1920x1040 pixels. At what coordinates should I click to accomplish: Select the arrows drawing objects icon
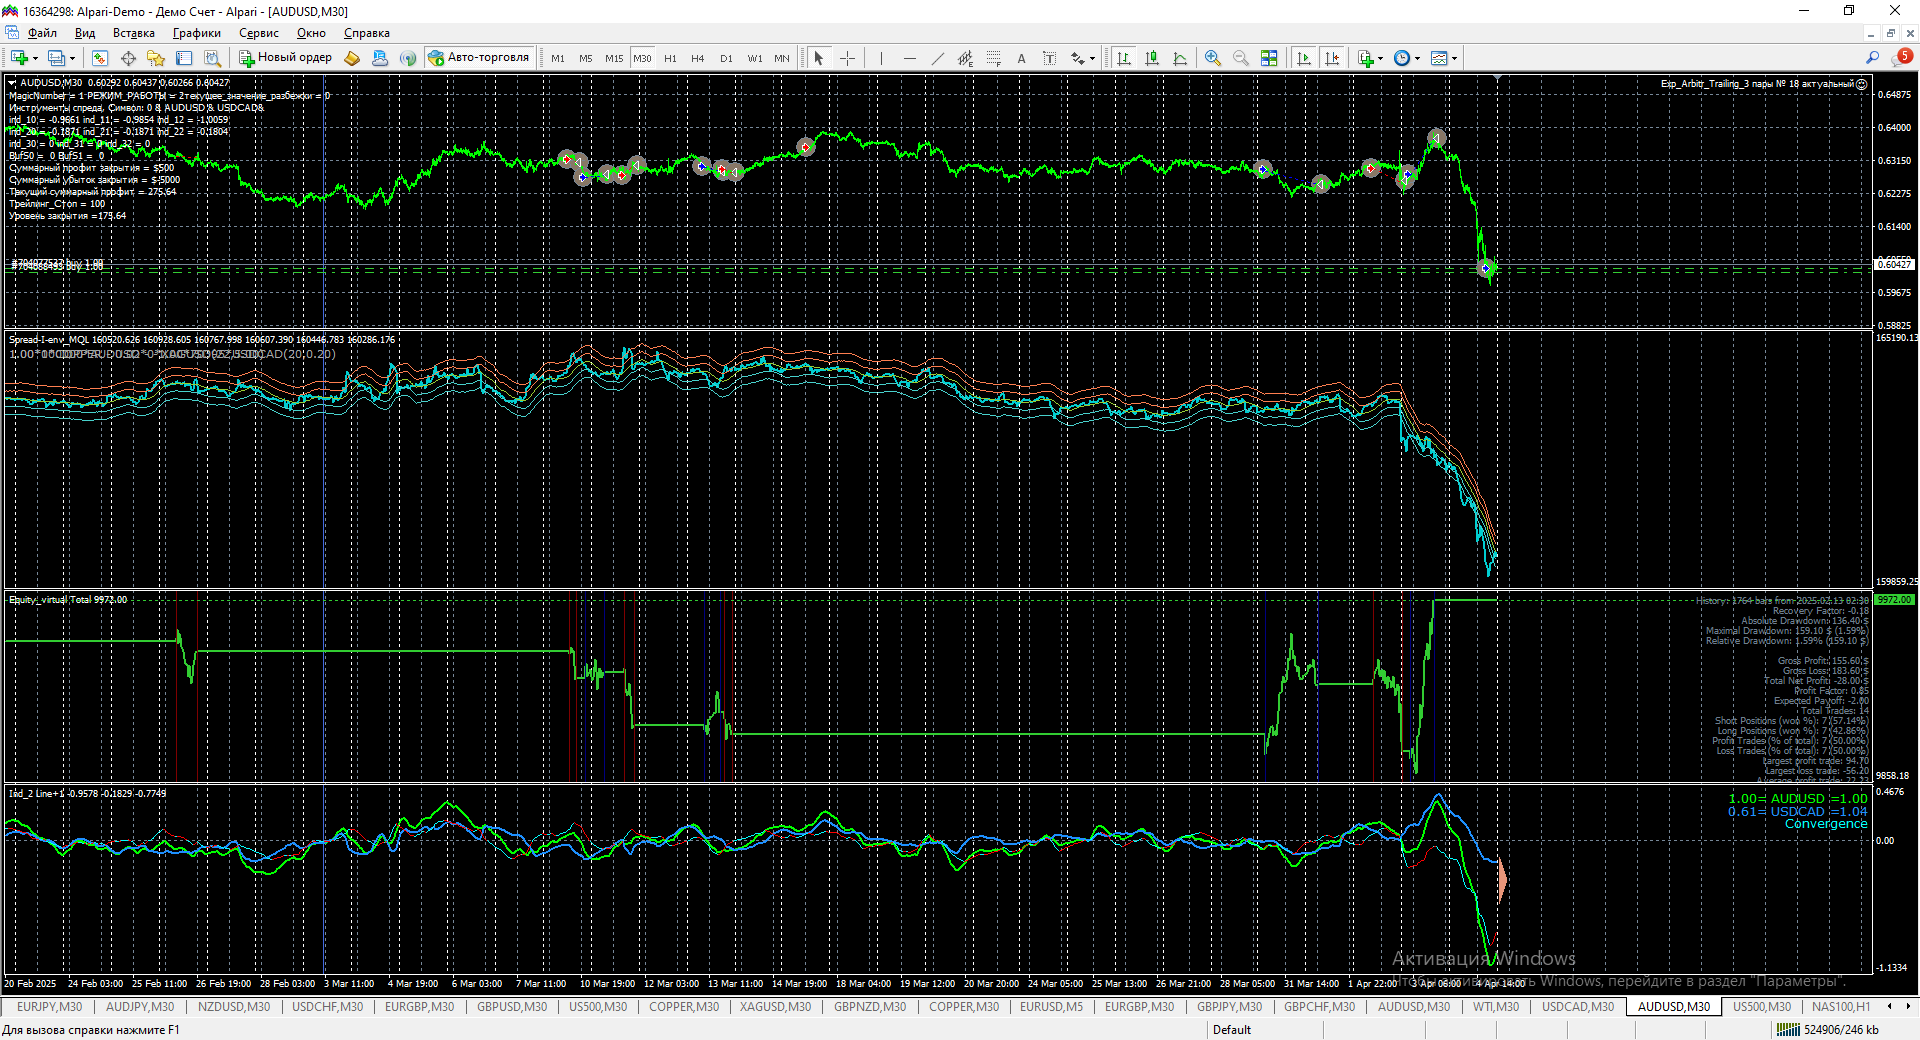[1077, 58]
